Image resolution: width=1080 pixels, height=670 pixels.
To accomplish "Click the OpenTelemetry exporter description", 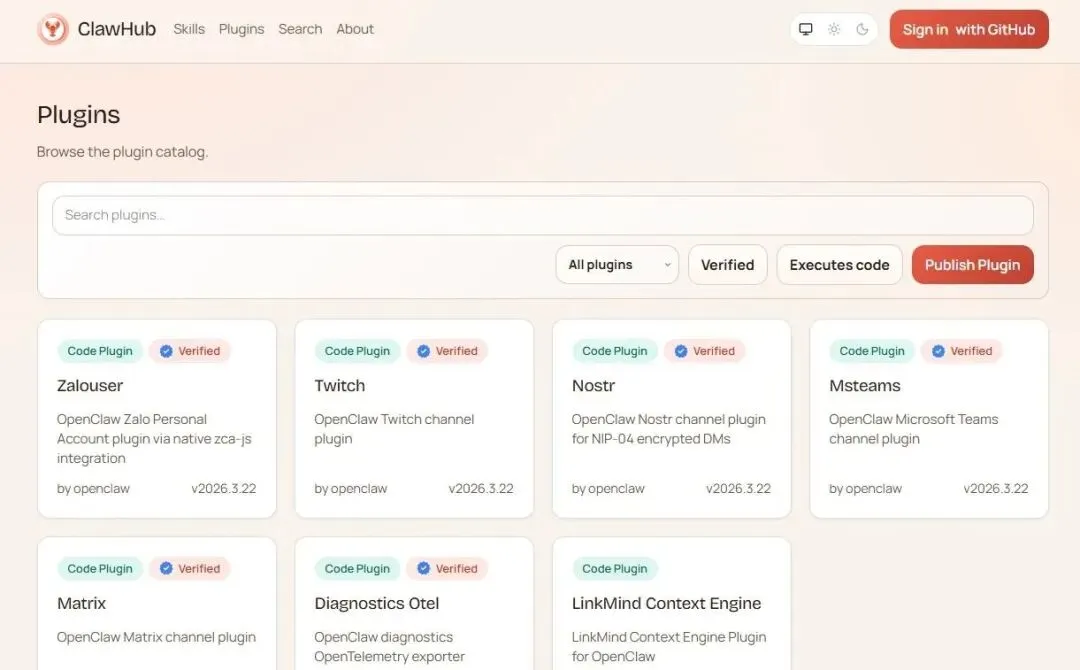I will [389, 647].
